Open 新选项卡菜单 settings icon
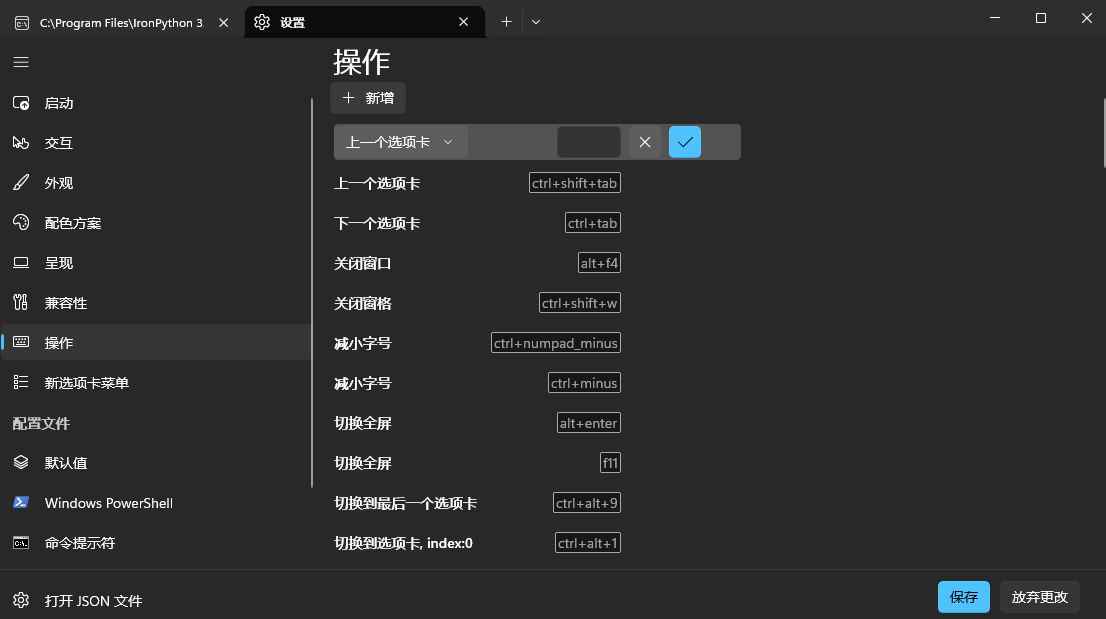 [x=20, y=383]
